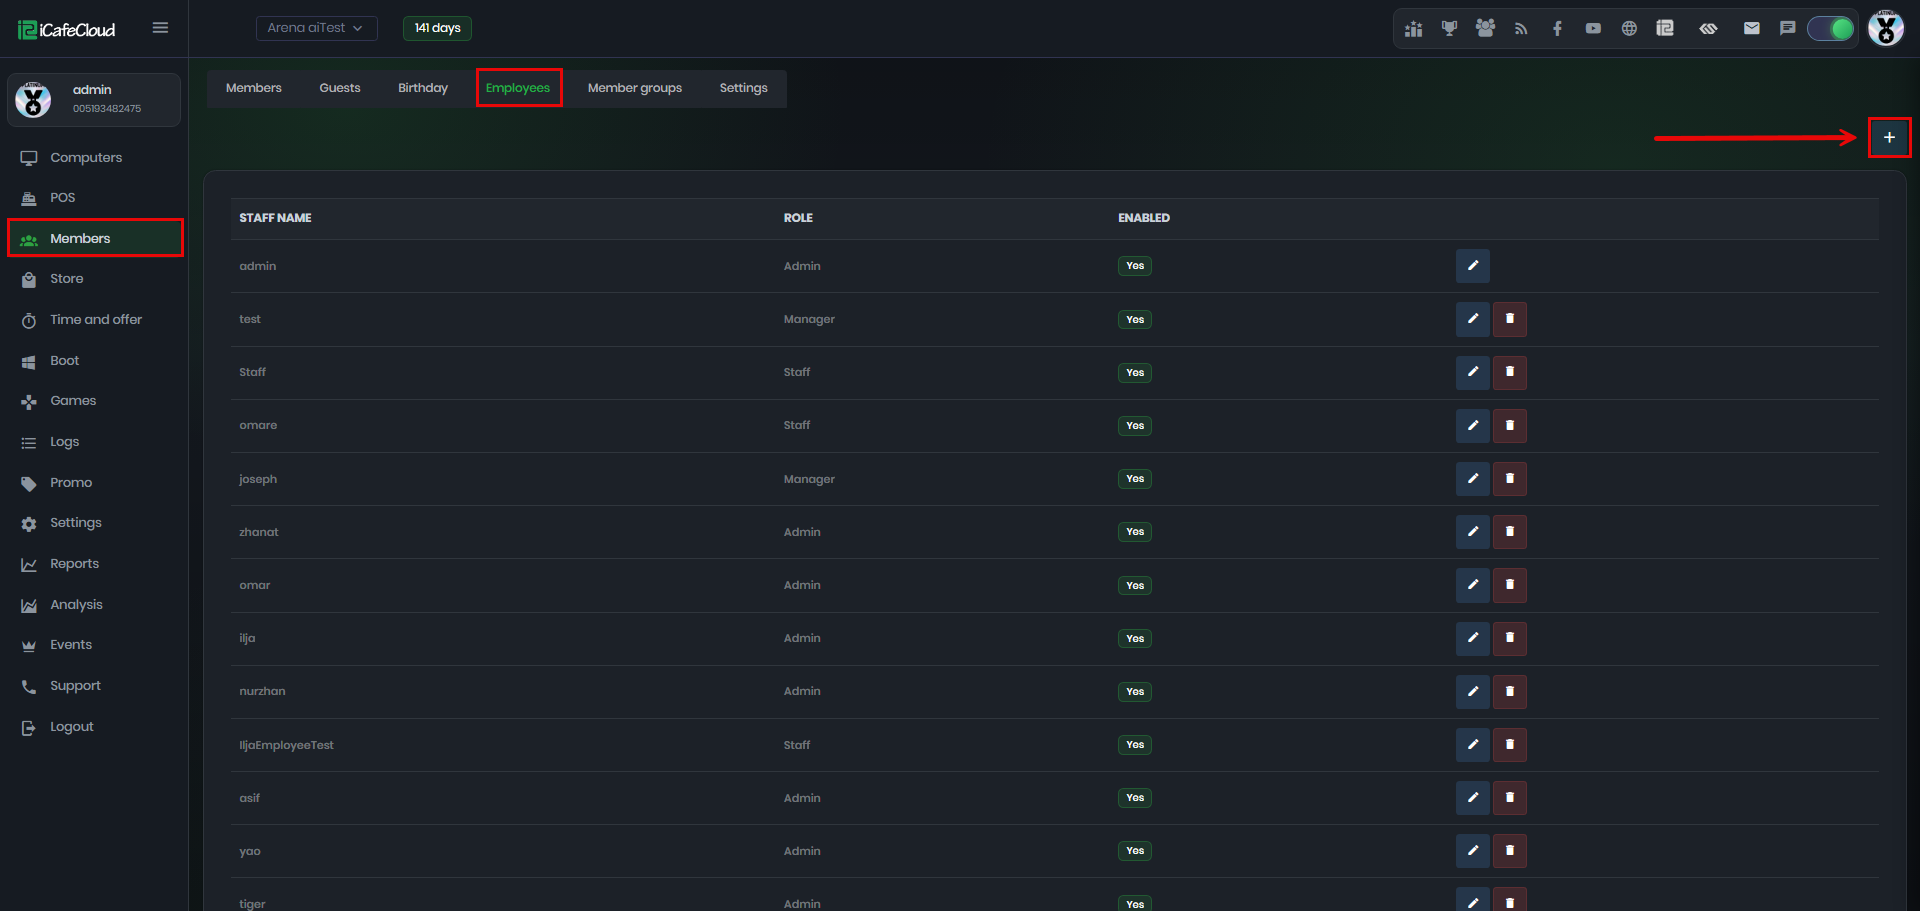Open the Settings tab in members page
The width and height of the screenshot is (1920, 911).
click(x=744, y=88)
